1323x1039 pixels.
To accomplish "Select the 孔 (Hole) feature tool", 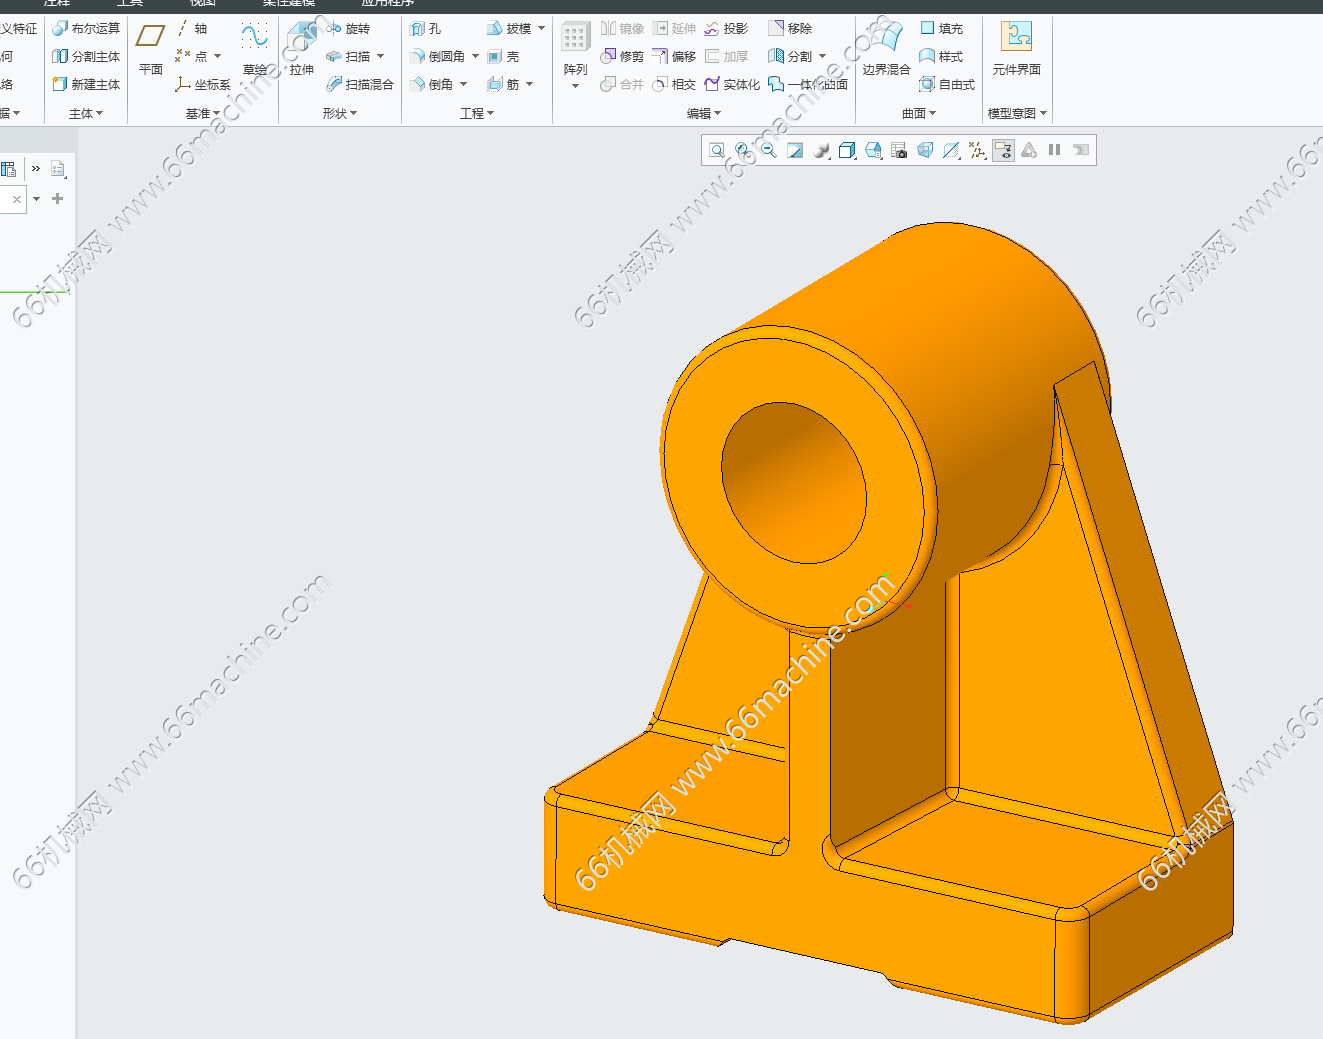I will pos(425,29).
